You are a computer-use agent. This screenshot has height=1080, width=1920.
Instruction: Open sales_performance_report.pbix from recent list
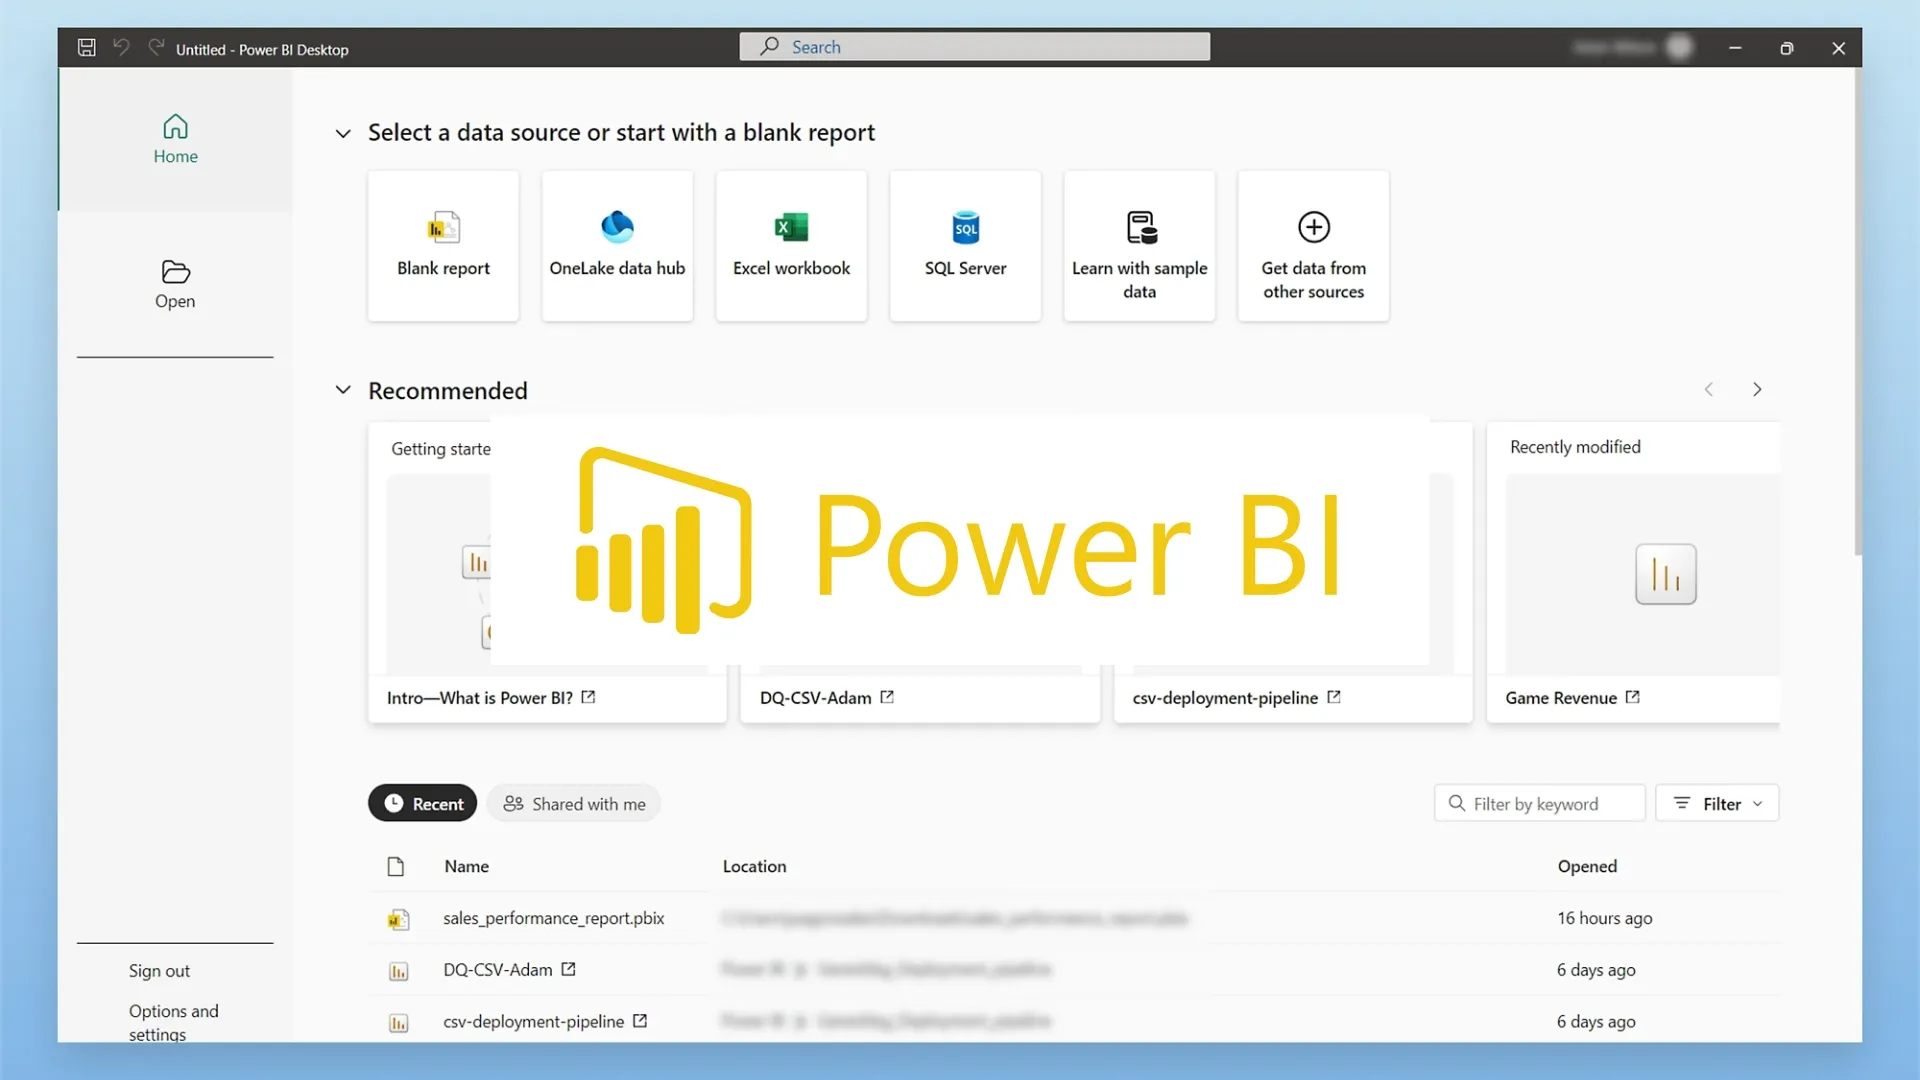(553, 918)
